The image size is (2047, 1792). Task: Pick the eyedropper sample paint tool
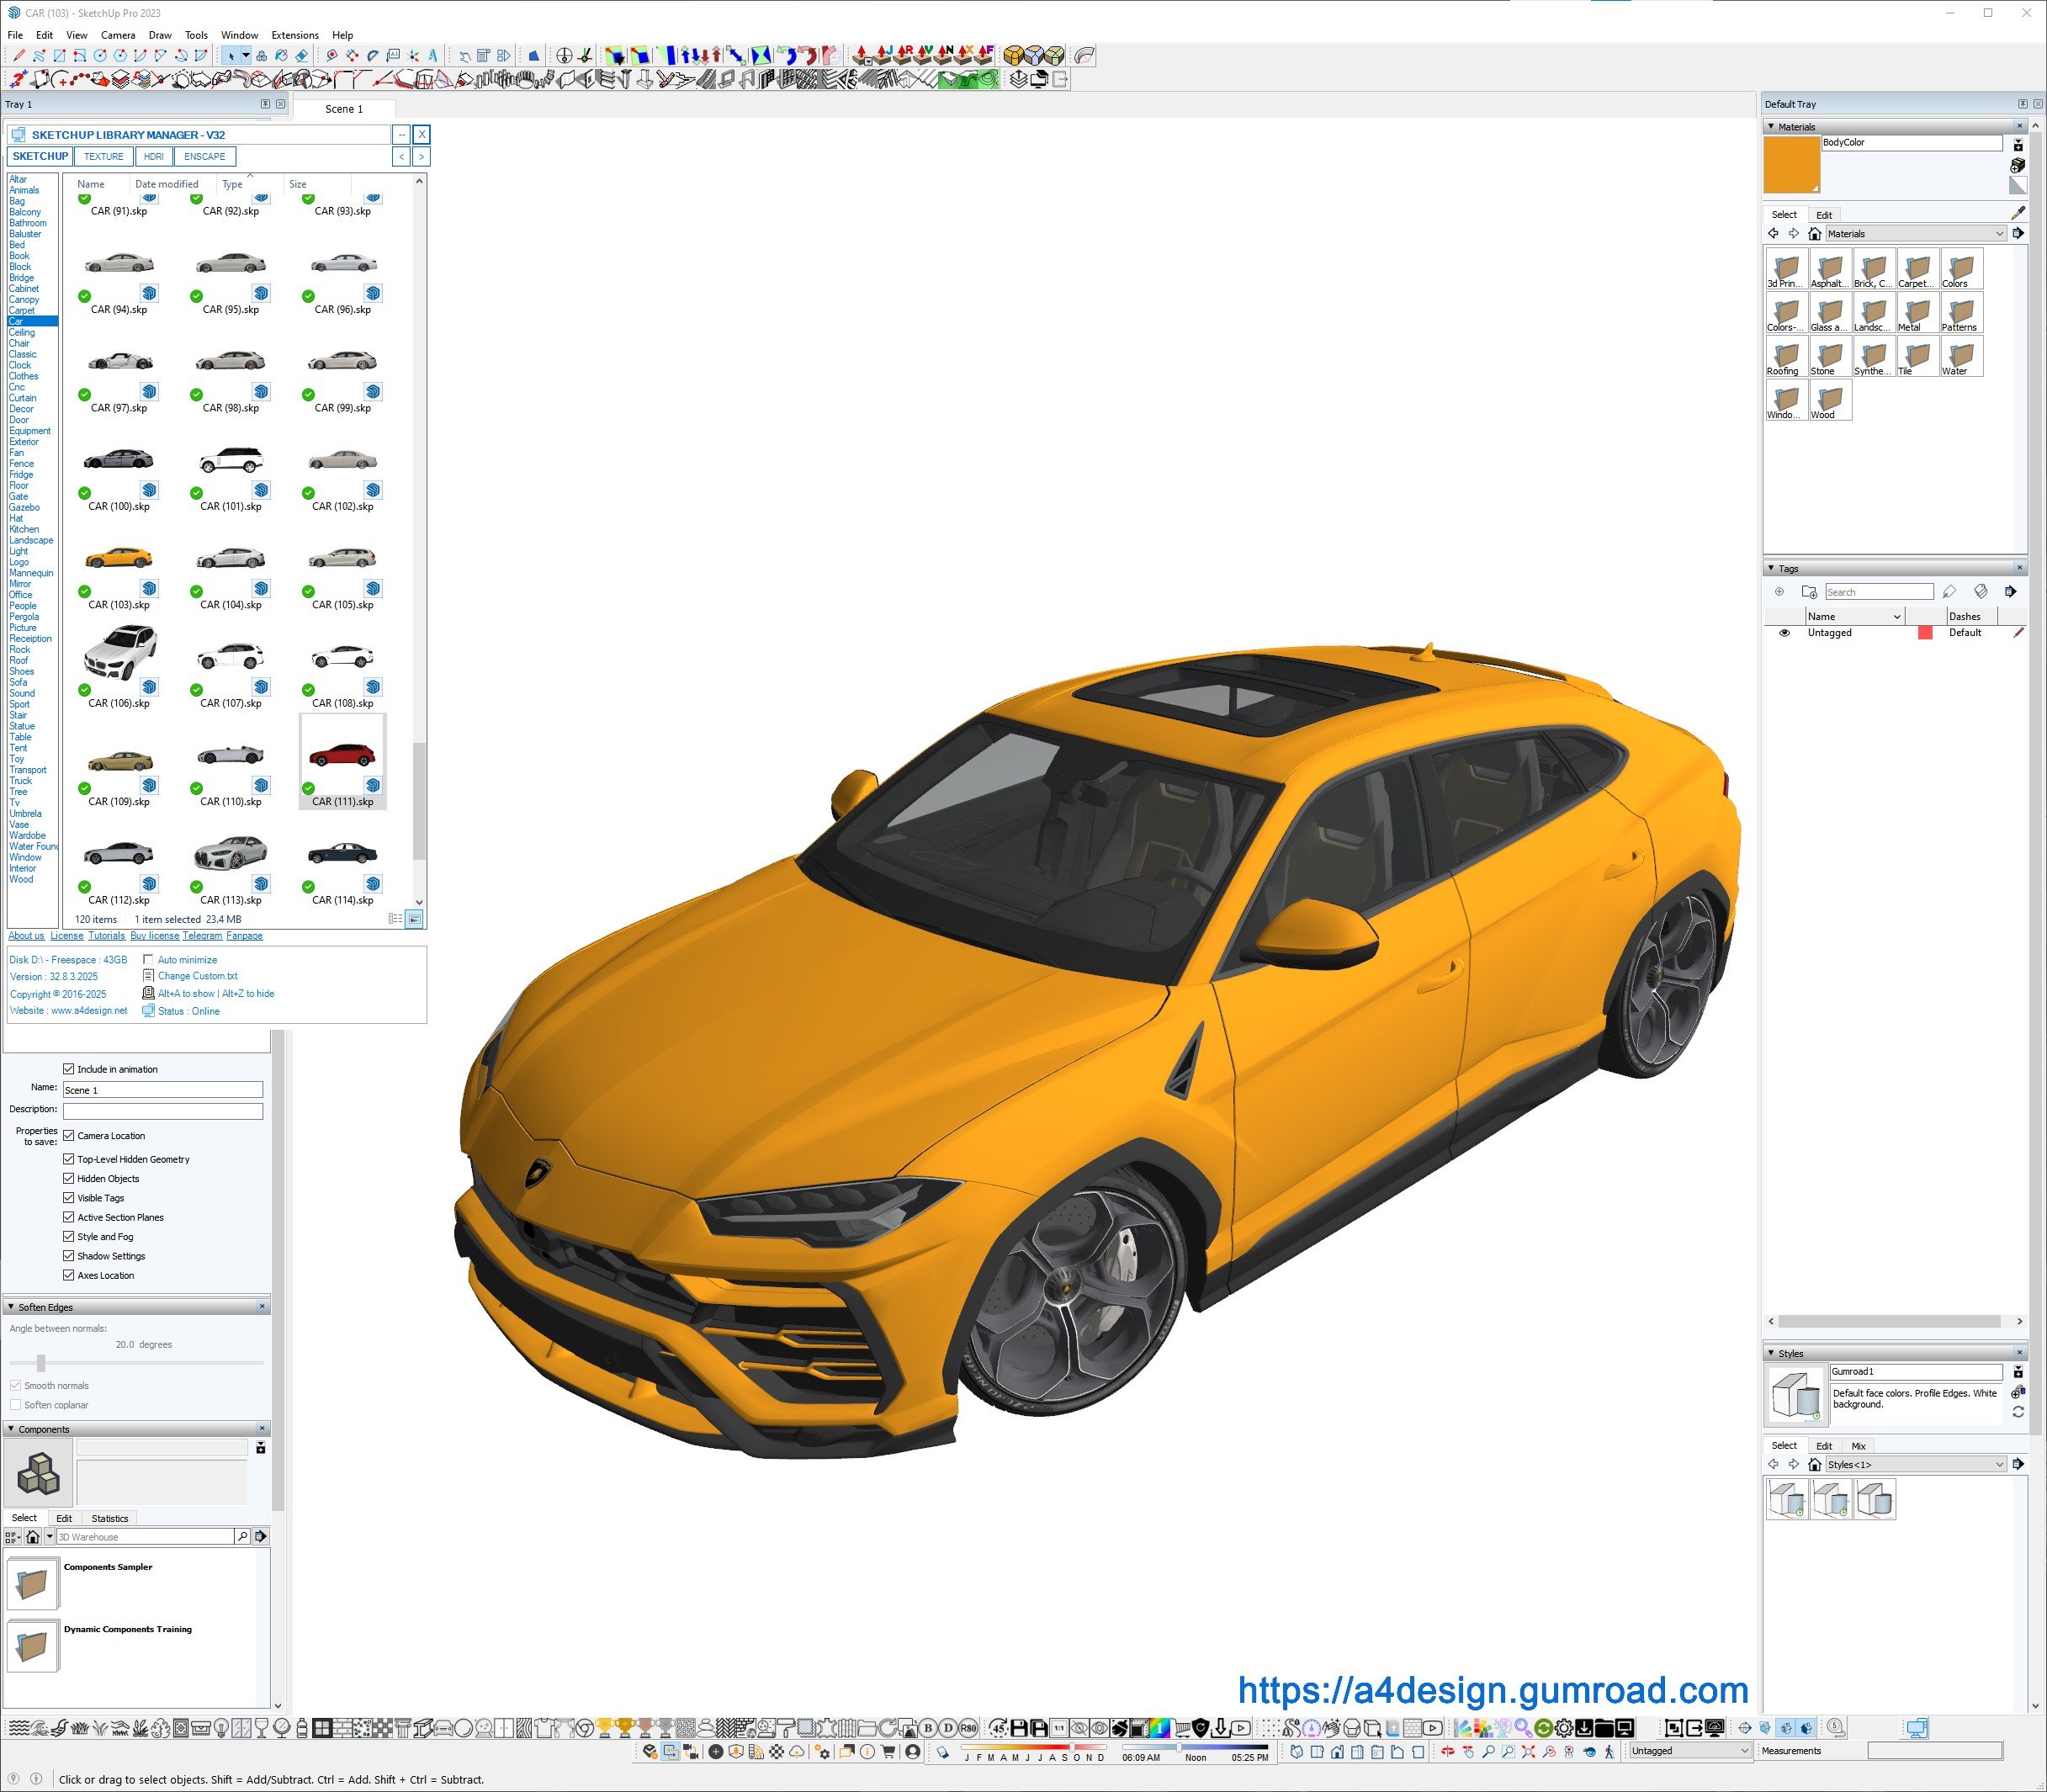2018,213
